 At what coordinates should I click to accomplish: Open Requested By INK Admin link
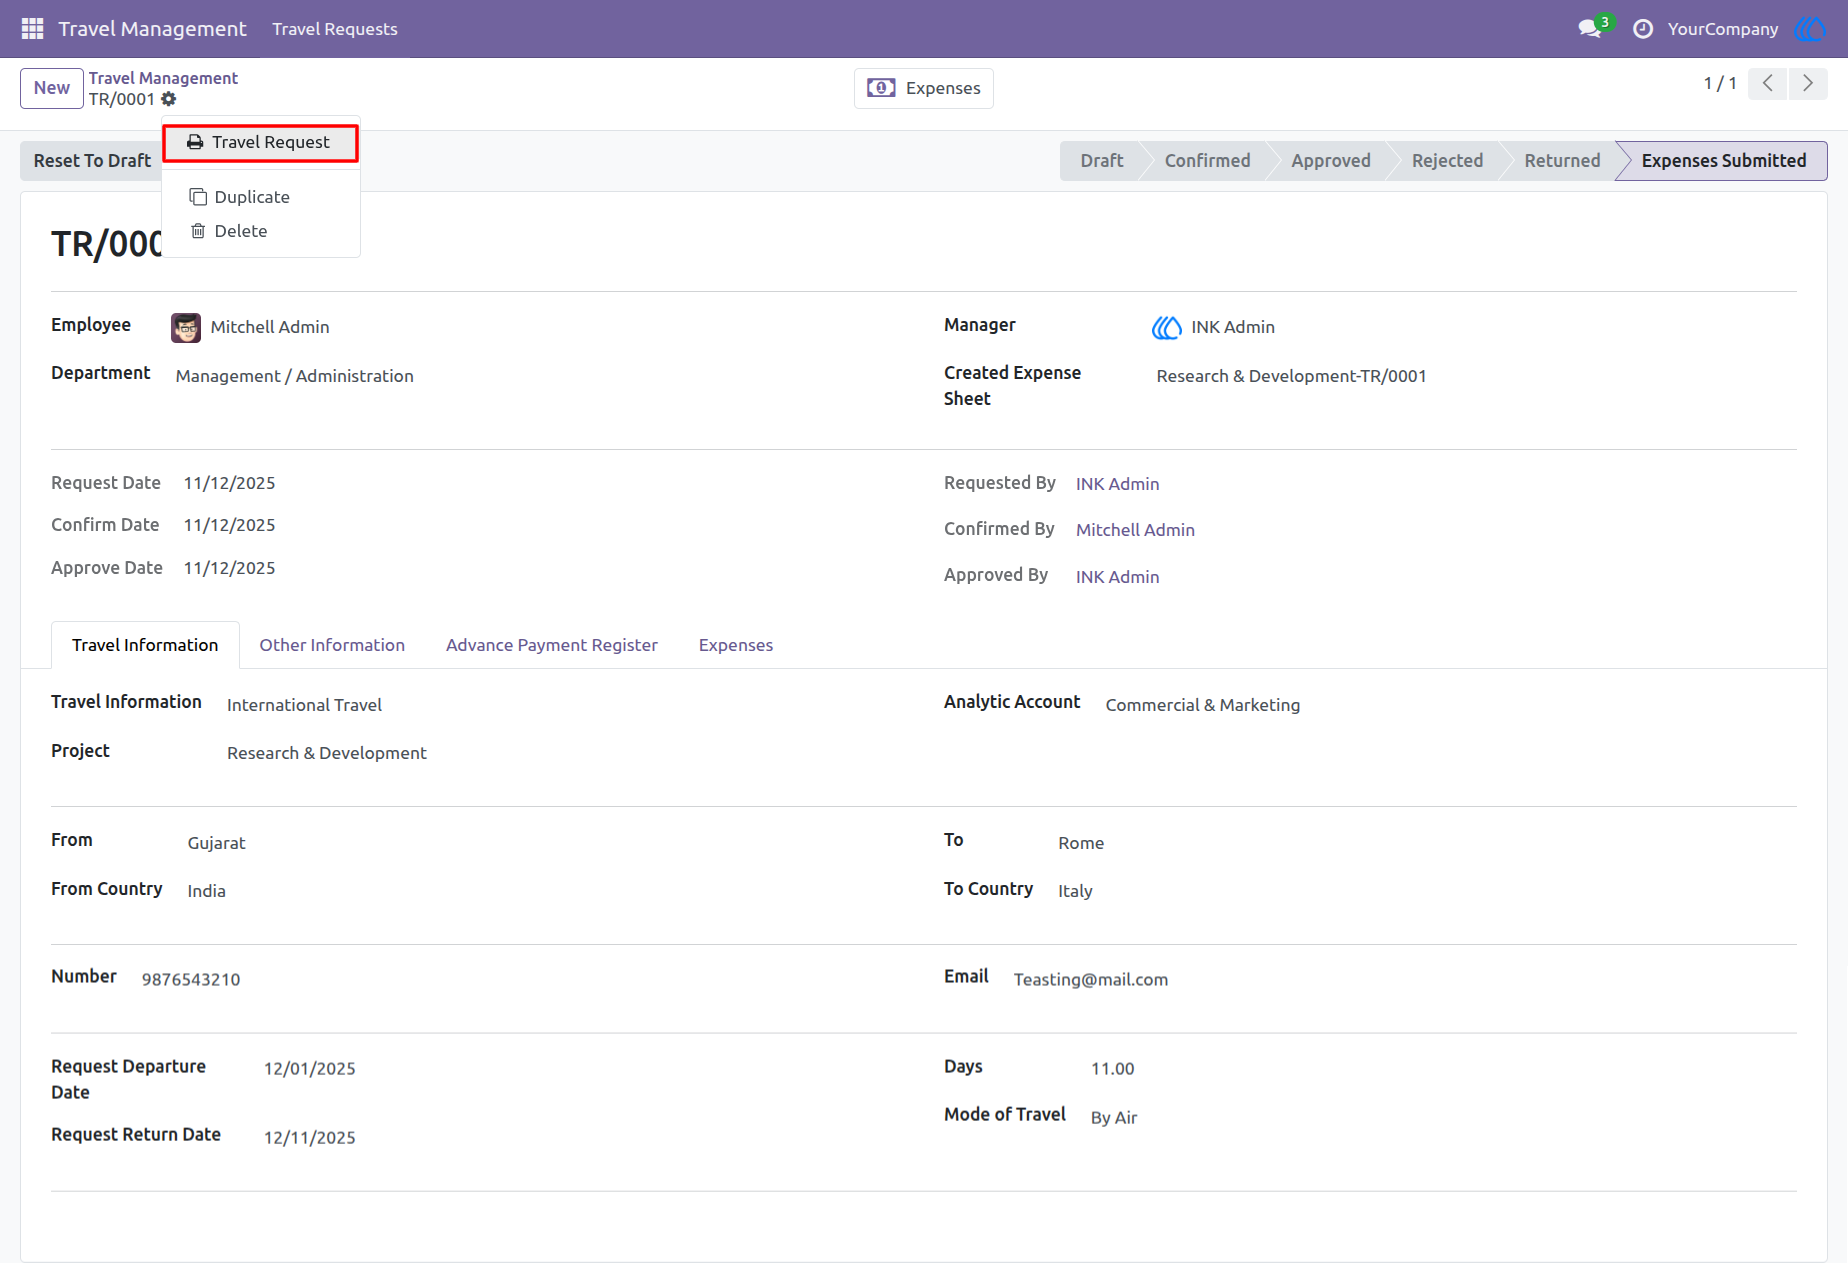(1117, 484)
